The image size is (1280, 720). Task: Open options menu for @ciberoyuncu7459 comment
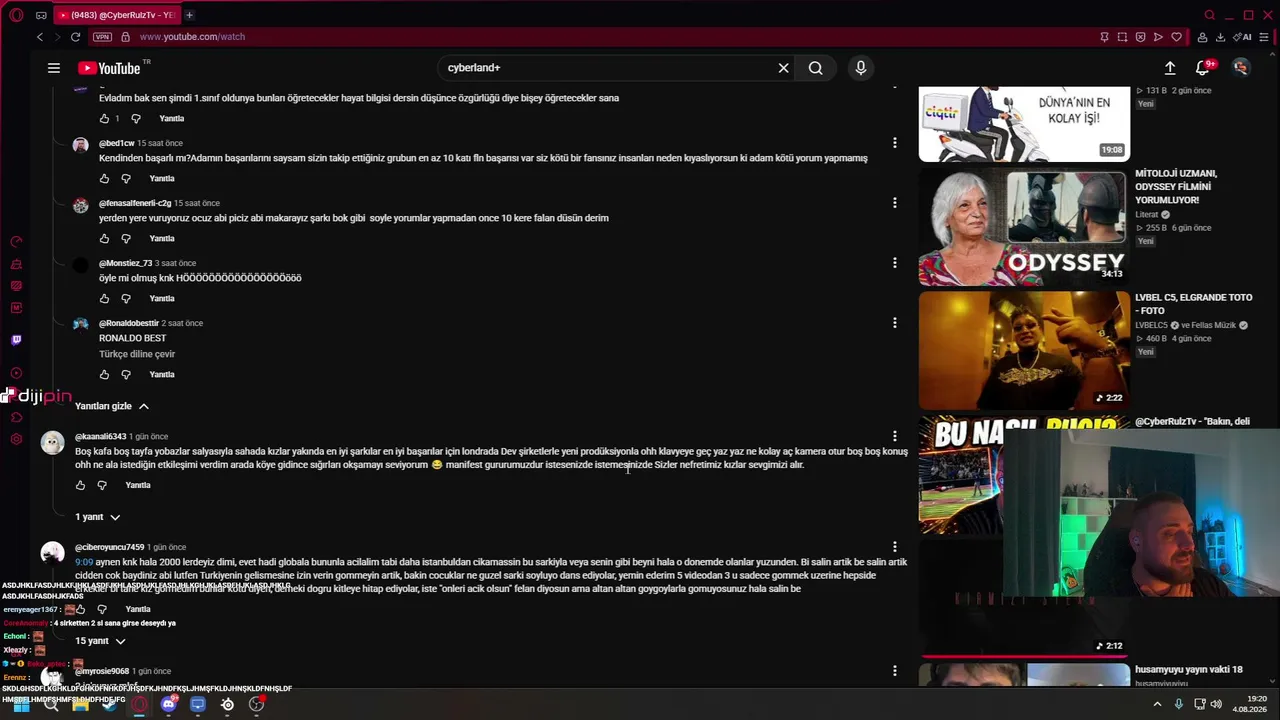895,547
